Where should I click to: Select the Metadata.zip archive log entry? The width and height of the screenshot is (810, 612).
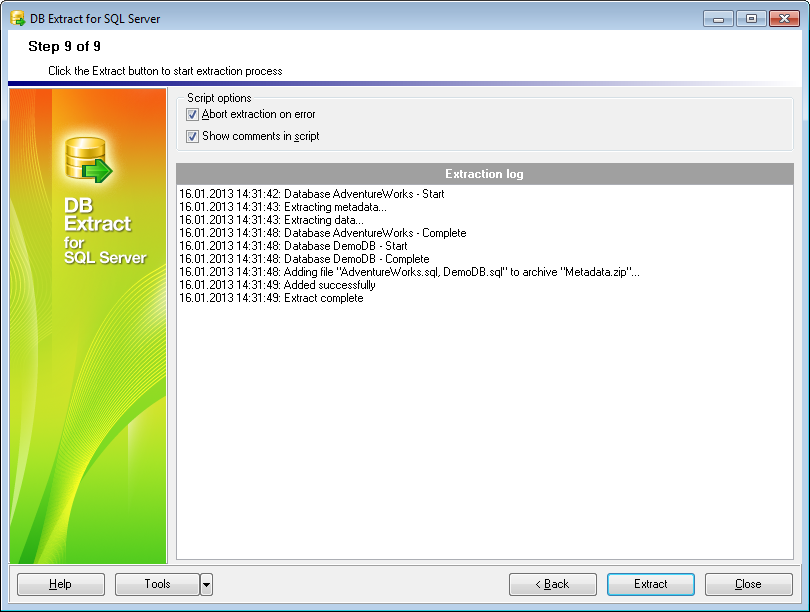click(409, 272)
